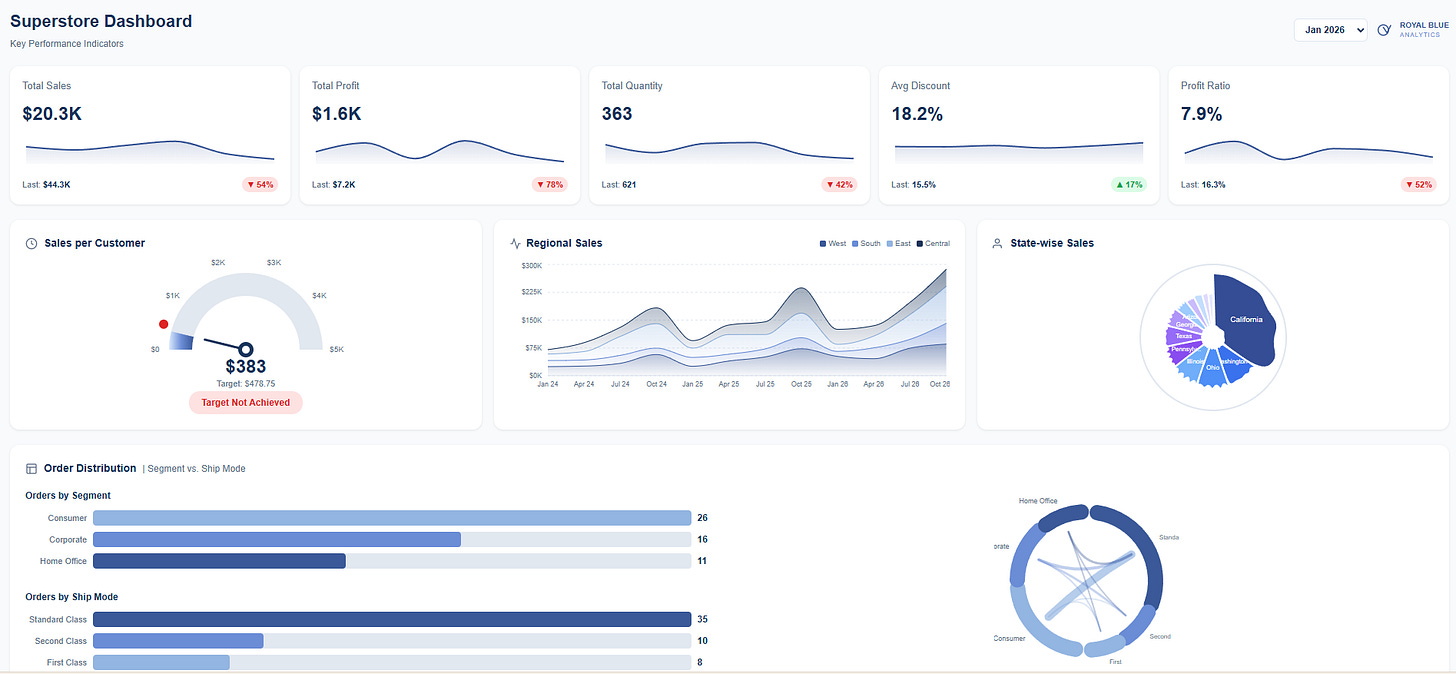Viewport: 1456px width, 674px height.
Task: Click the gauge needle pivot circle
Action: pos(245,349)
